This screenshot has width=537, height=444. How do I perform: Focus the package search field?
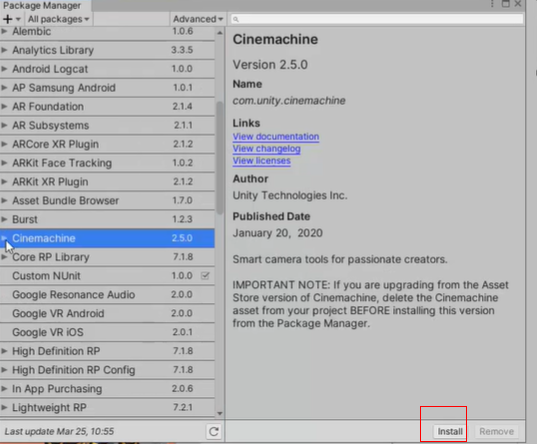pyautogui.click(x=377, y=19)
